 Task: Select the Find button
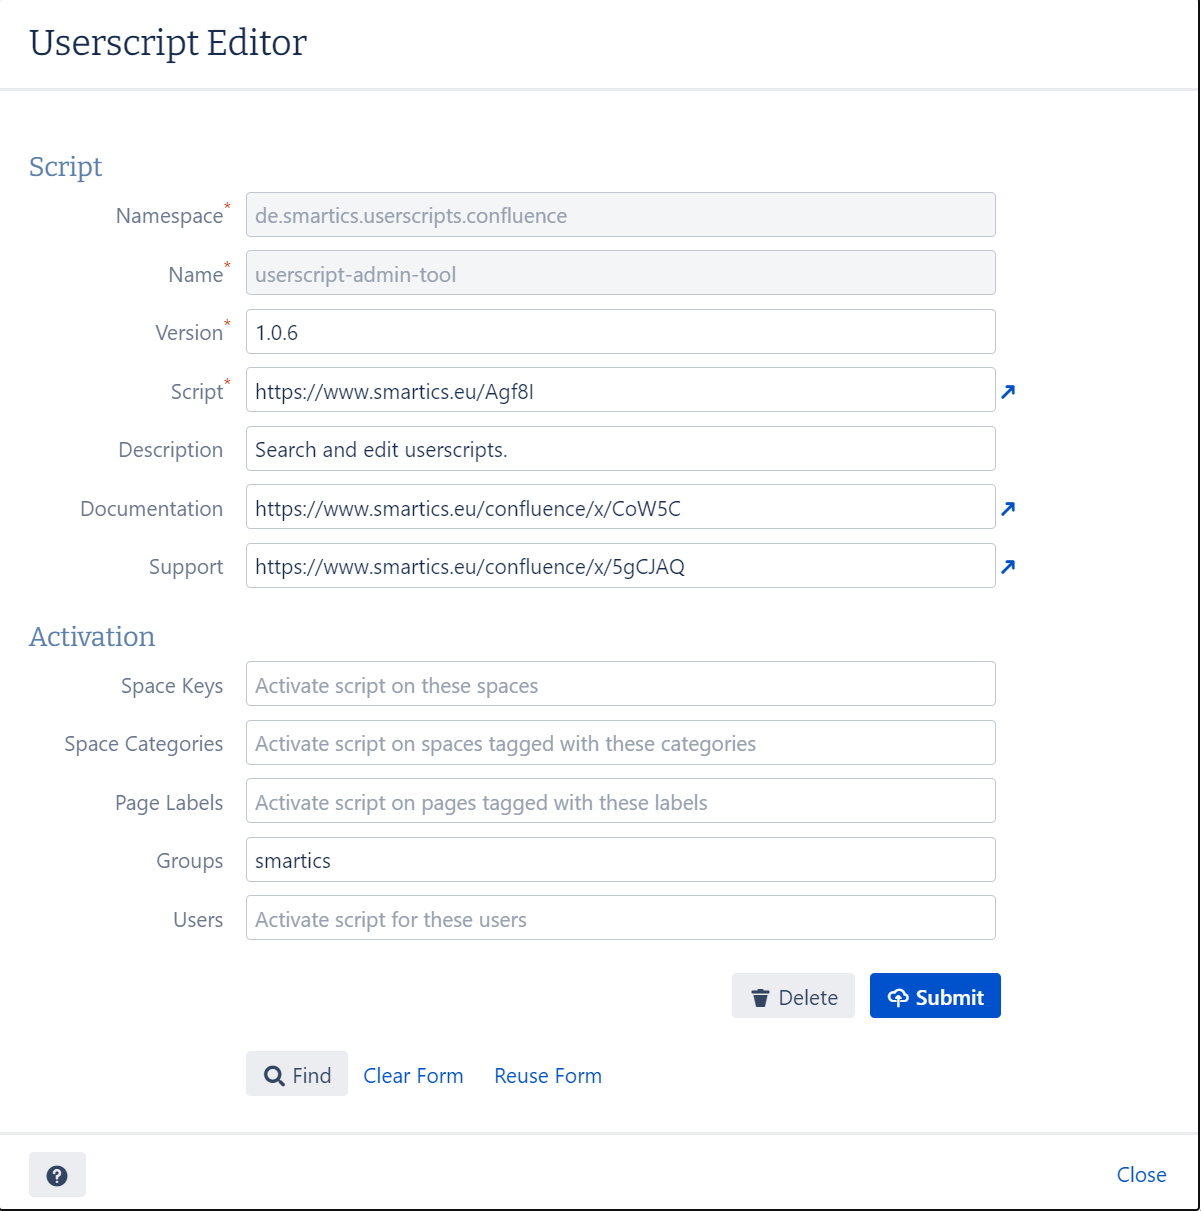pyautogui.click(x=296, y=1074)
